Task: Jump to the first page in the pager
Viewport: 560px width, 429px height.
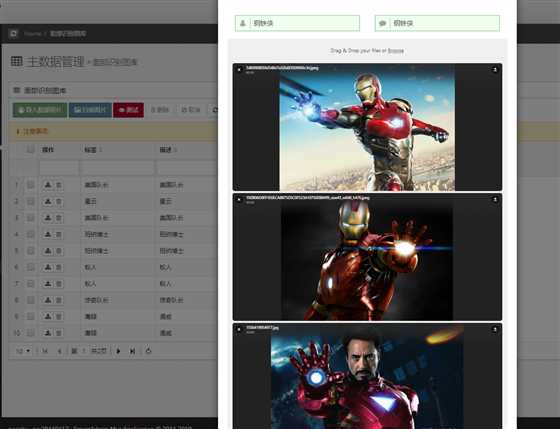Action: (45, 351)
